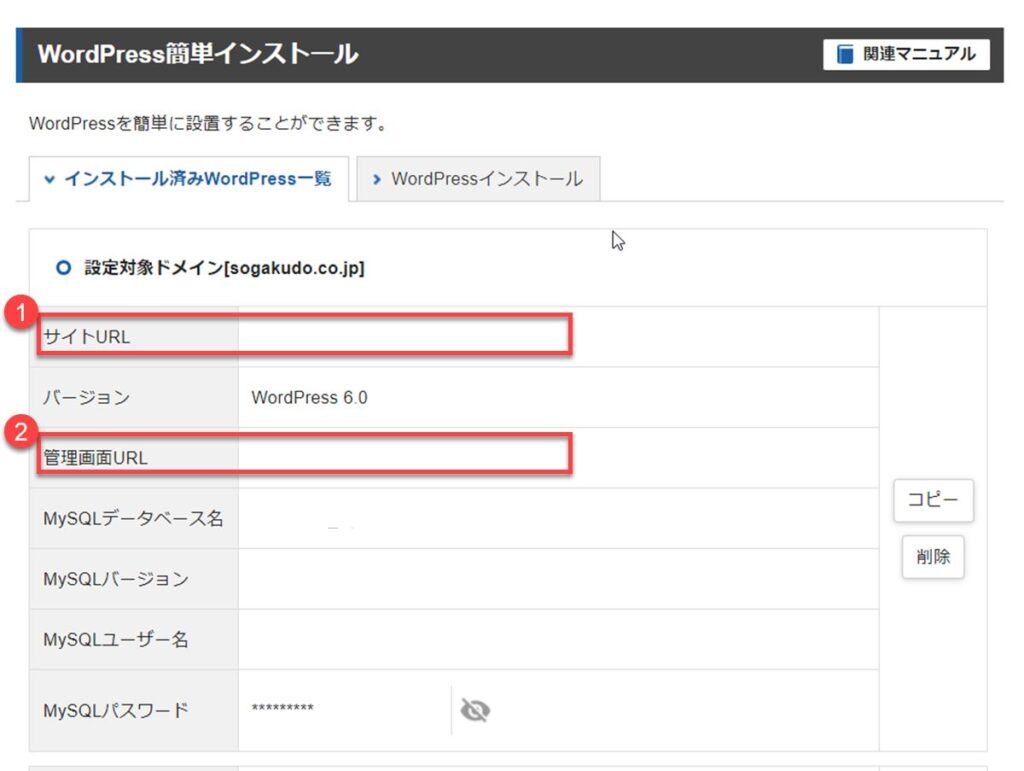
Task: Click the circle bullet icon beside 設定対象ドメイン
Action: 63,268
